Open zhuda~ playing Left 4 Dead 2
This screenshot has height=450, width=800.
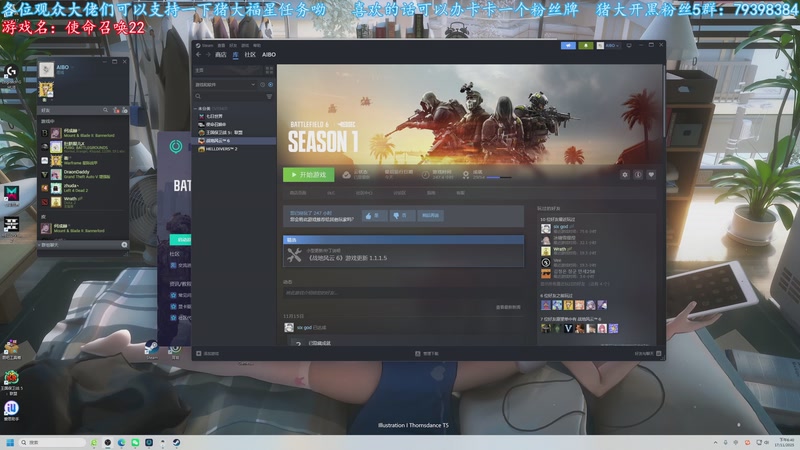pyautogui.click(x=84, y=188)
